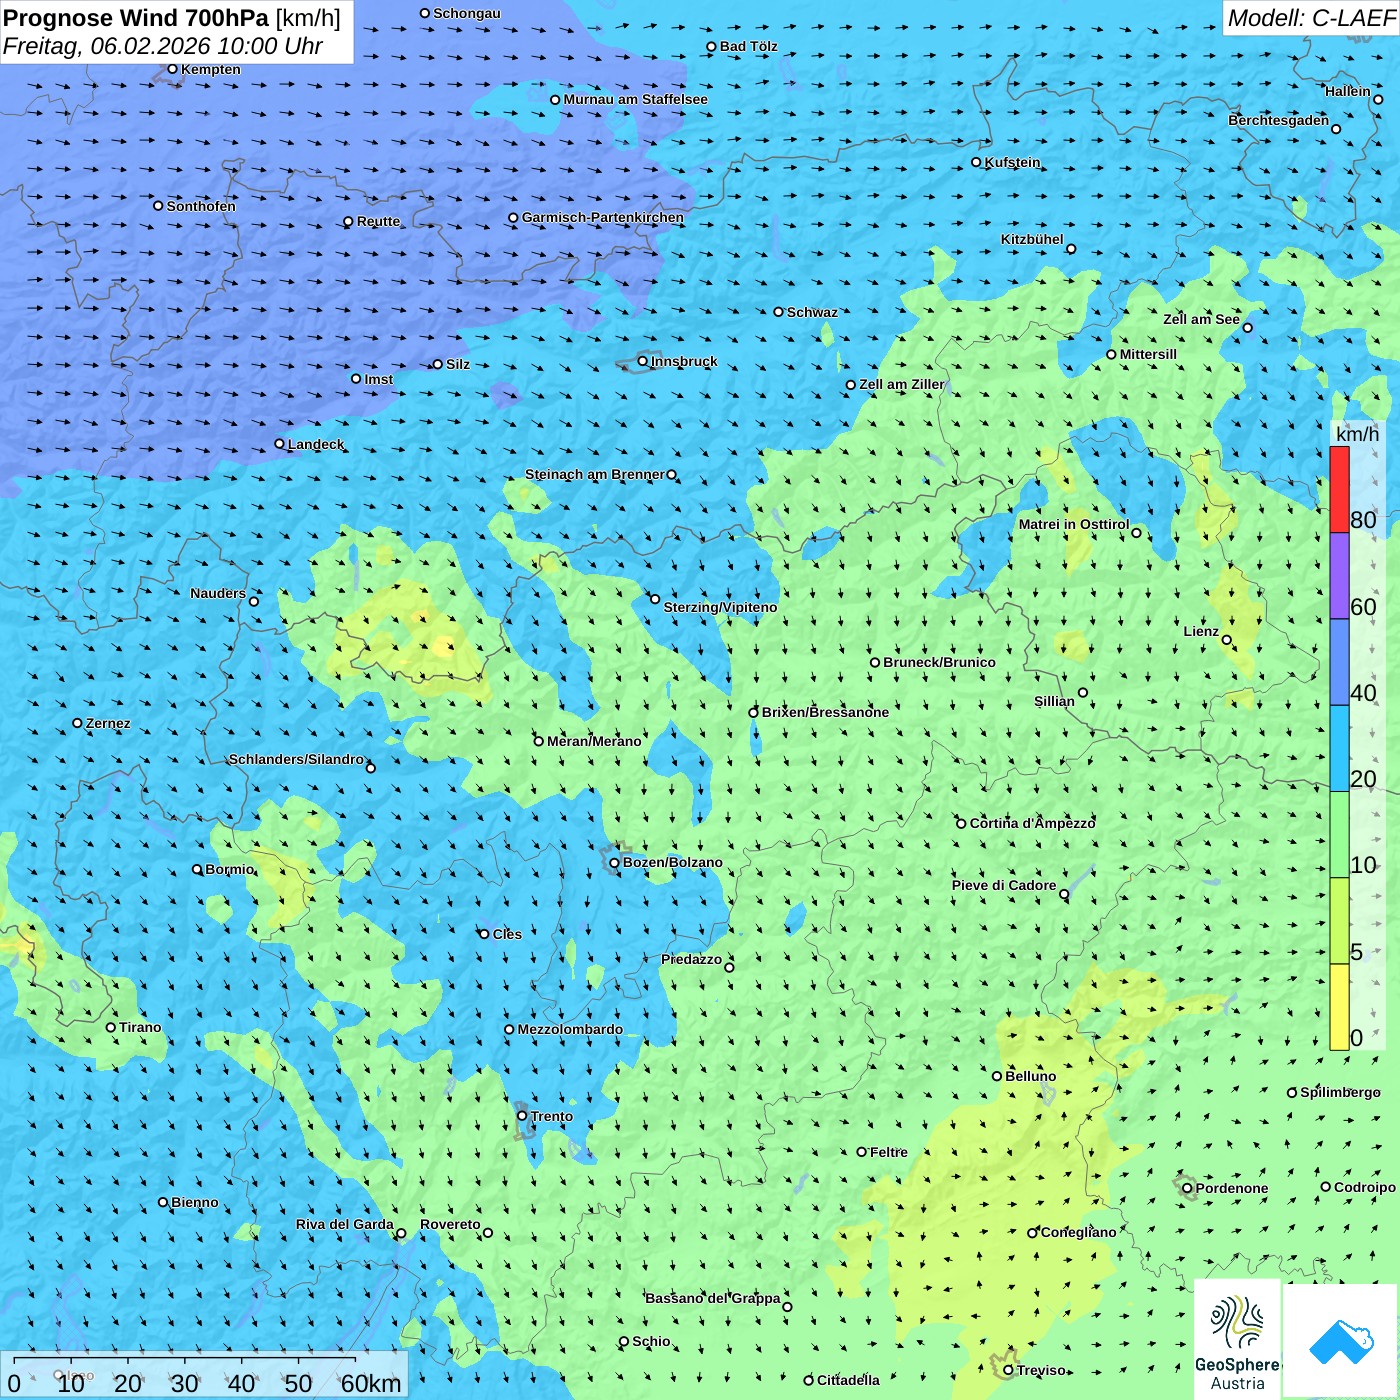The height and width of the screenshot is (1400, 1400).
Task: Click the GeoSphere Austria logo
Action: pyautogui.click(x=1237, y=1338)
